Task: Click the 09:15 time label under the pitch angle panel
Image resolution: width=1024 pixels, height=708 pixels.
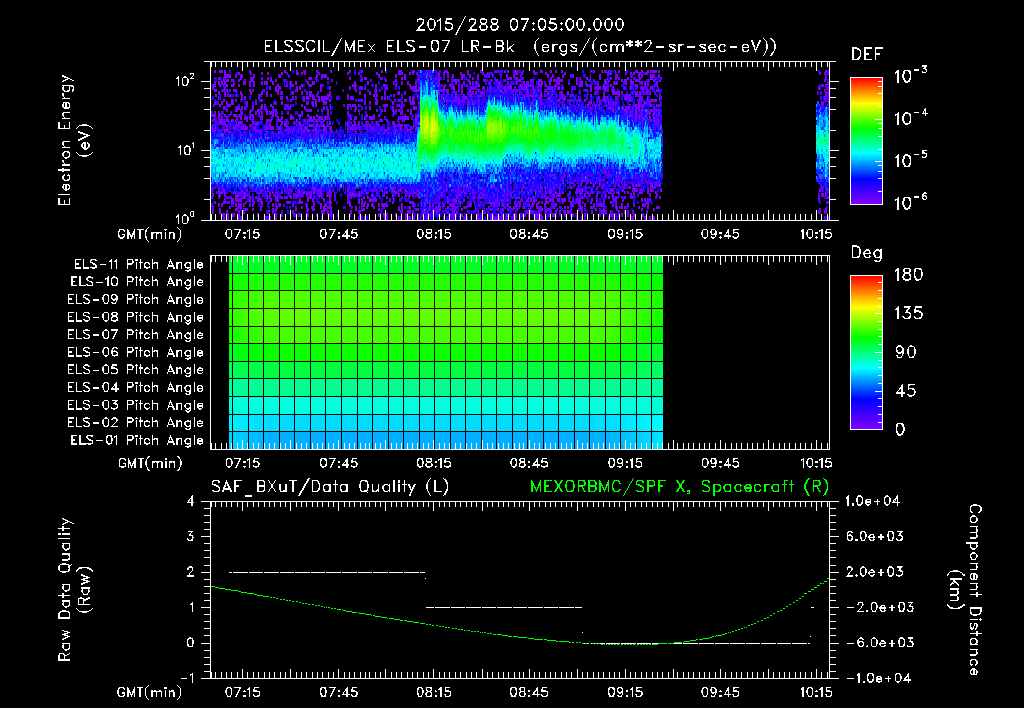Action: pyautogui.click(x=625, y=462)
